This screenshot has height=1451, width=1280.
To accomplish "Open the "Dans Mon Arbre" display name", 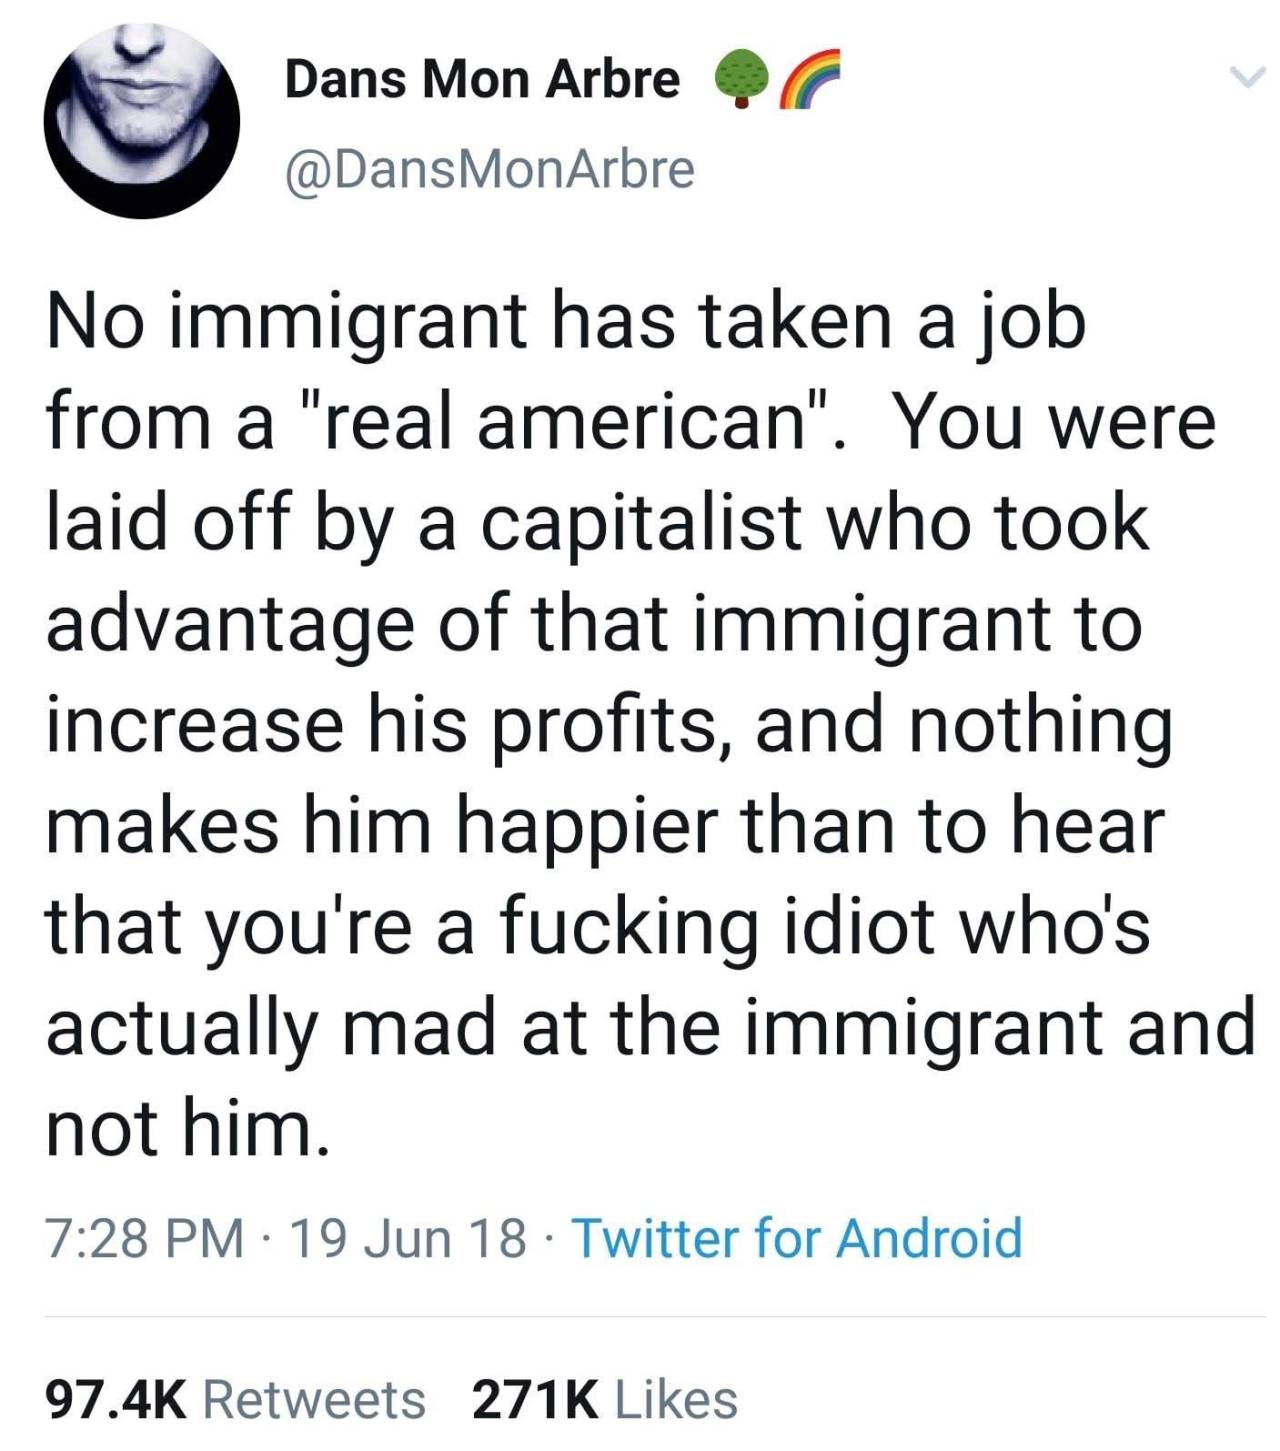I will pyautogui.click(x=482, y=79).
